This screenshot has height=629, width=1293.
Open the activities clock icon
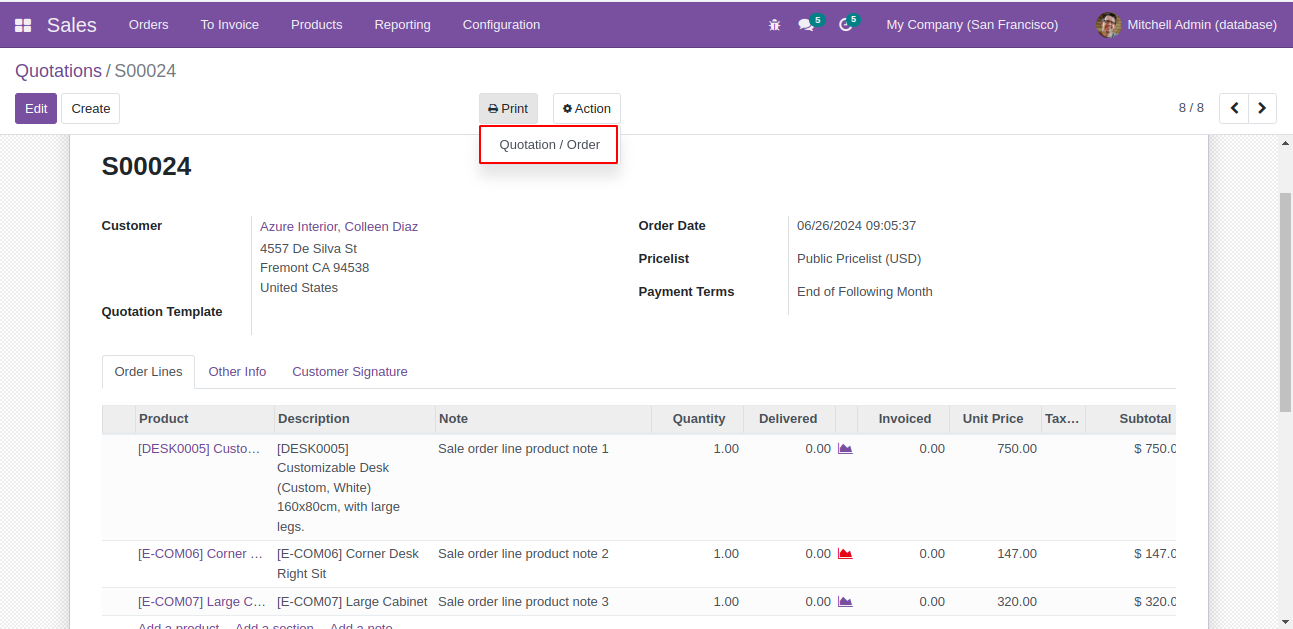[x=846, y=25]
